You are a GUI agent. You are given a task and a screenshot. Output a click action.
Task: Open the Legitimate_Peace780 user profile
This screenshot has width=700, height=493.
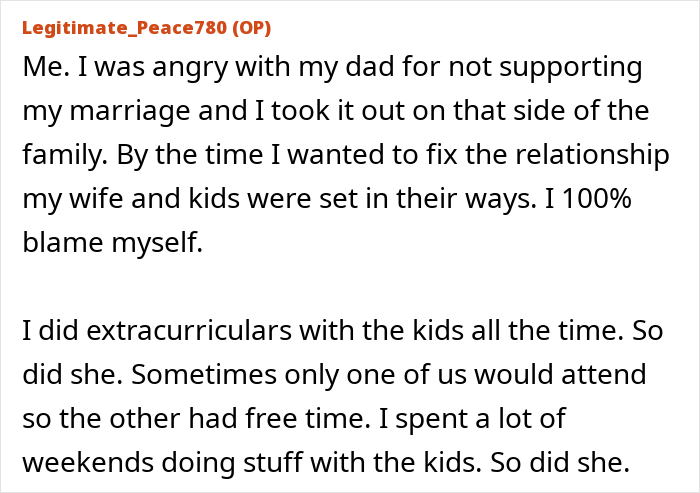click(124, 27)
